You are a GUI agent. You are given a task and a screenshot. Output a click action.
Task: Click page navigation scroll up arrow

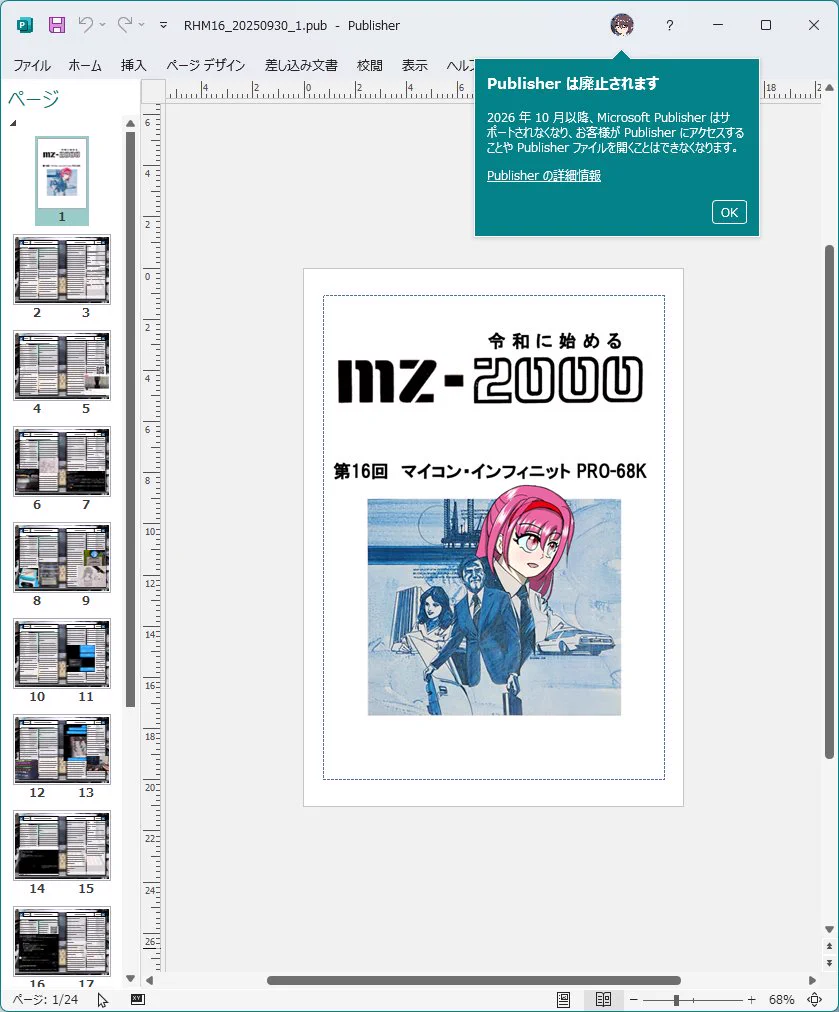pyautogui.click(x=130, y=123)
